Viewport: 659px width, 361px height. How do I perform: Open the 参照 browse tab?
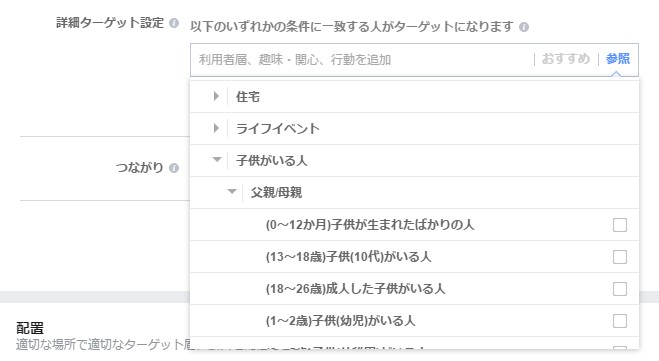[618, 59]
